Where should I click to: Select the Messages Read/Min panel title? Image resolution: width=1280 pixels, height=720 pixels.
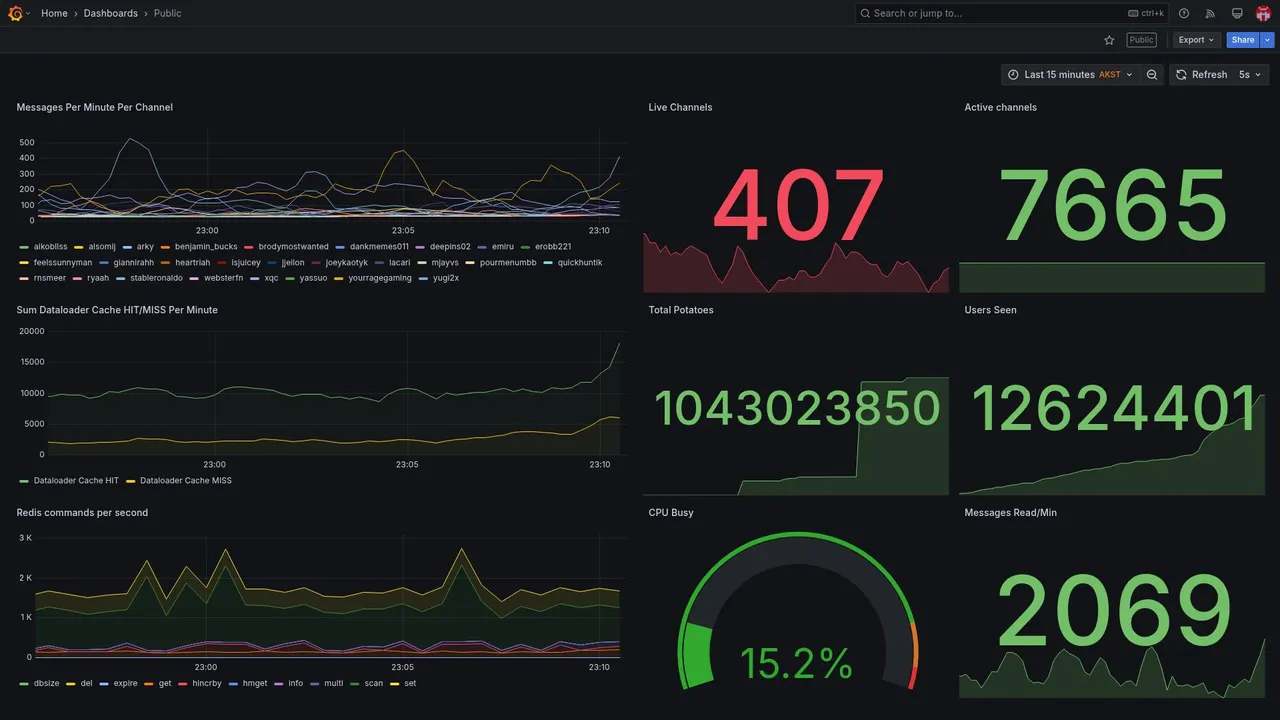[x=1010, y=513]
